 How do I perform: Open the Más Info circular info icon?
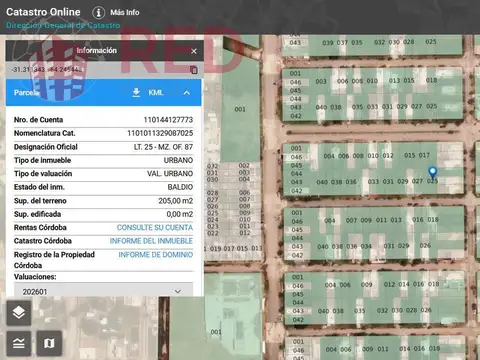click(98, 13)
